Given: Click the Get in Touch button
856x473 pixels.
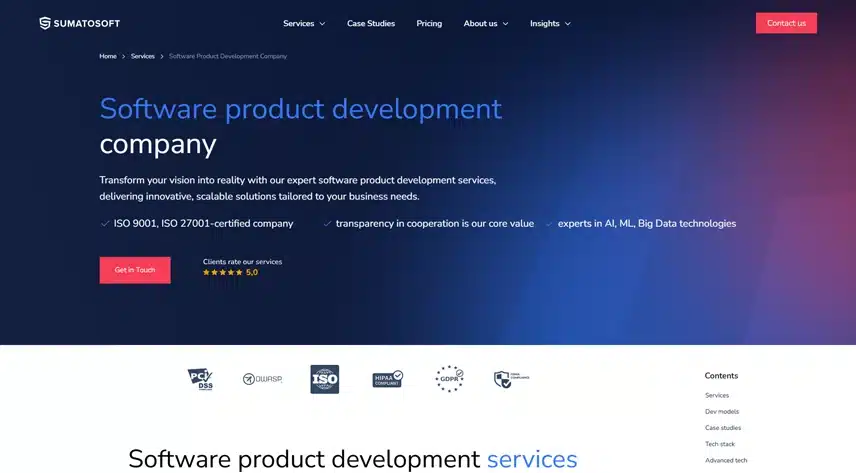Looking at the screenshot, I should coord(135,270).
